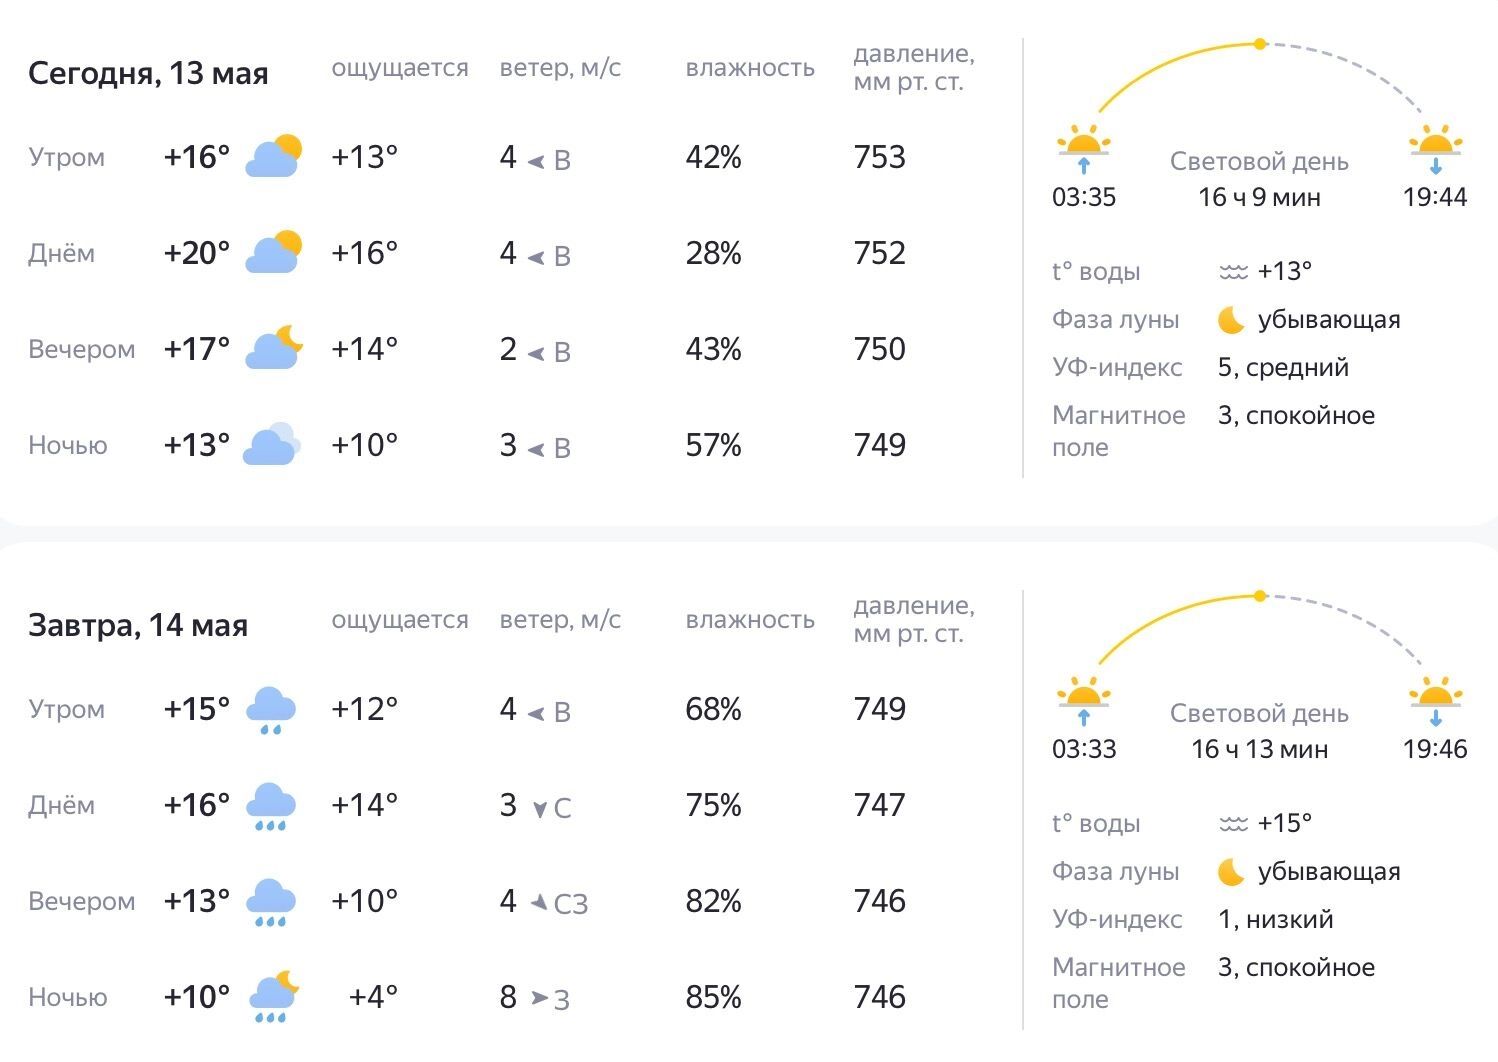Click today's "УФ-индекс" label
Screen dimensions: 1498x1062
[1117, 368]
